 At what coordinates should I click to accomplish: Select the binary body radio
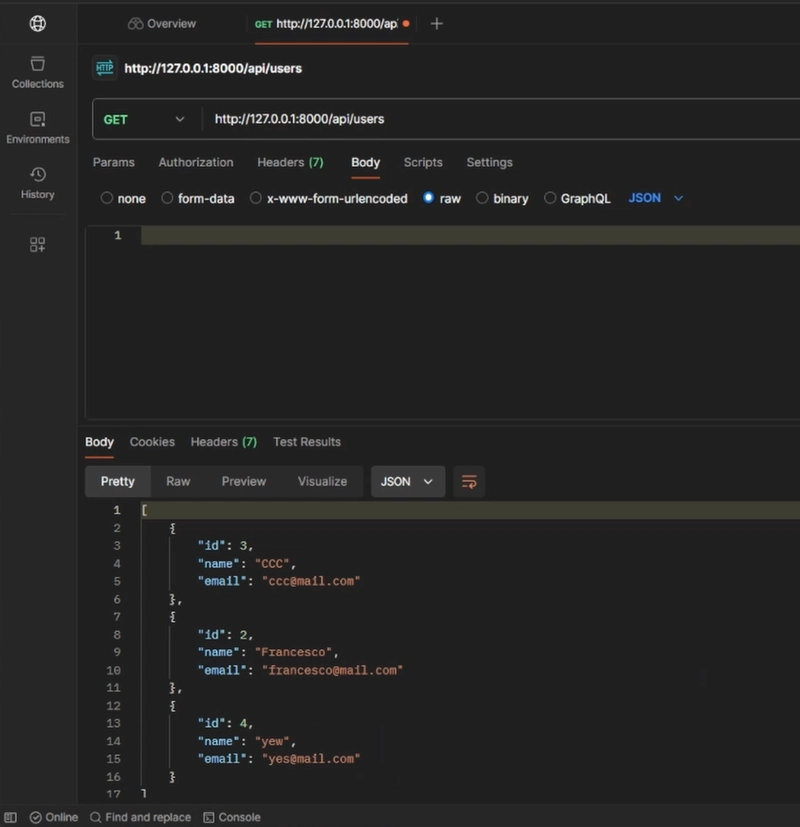coord(481,198)
